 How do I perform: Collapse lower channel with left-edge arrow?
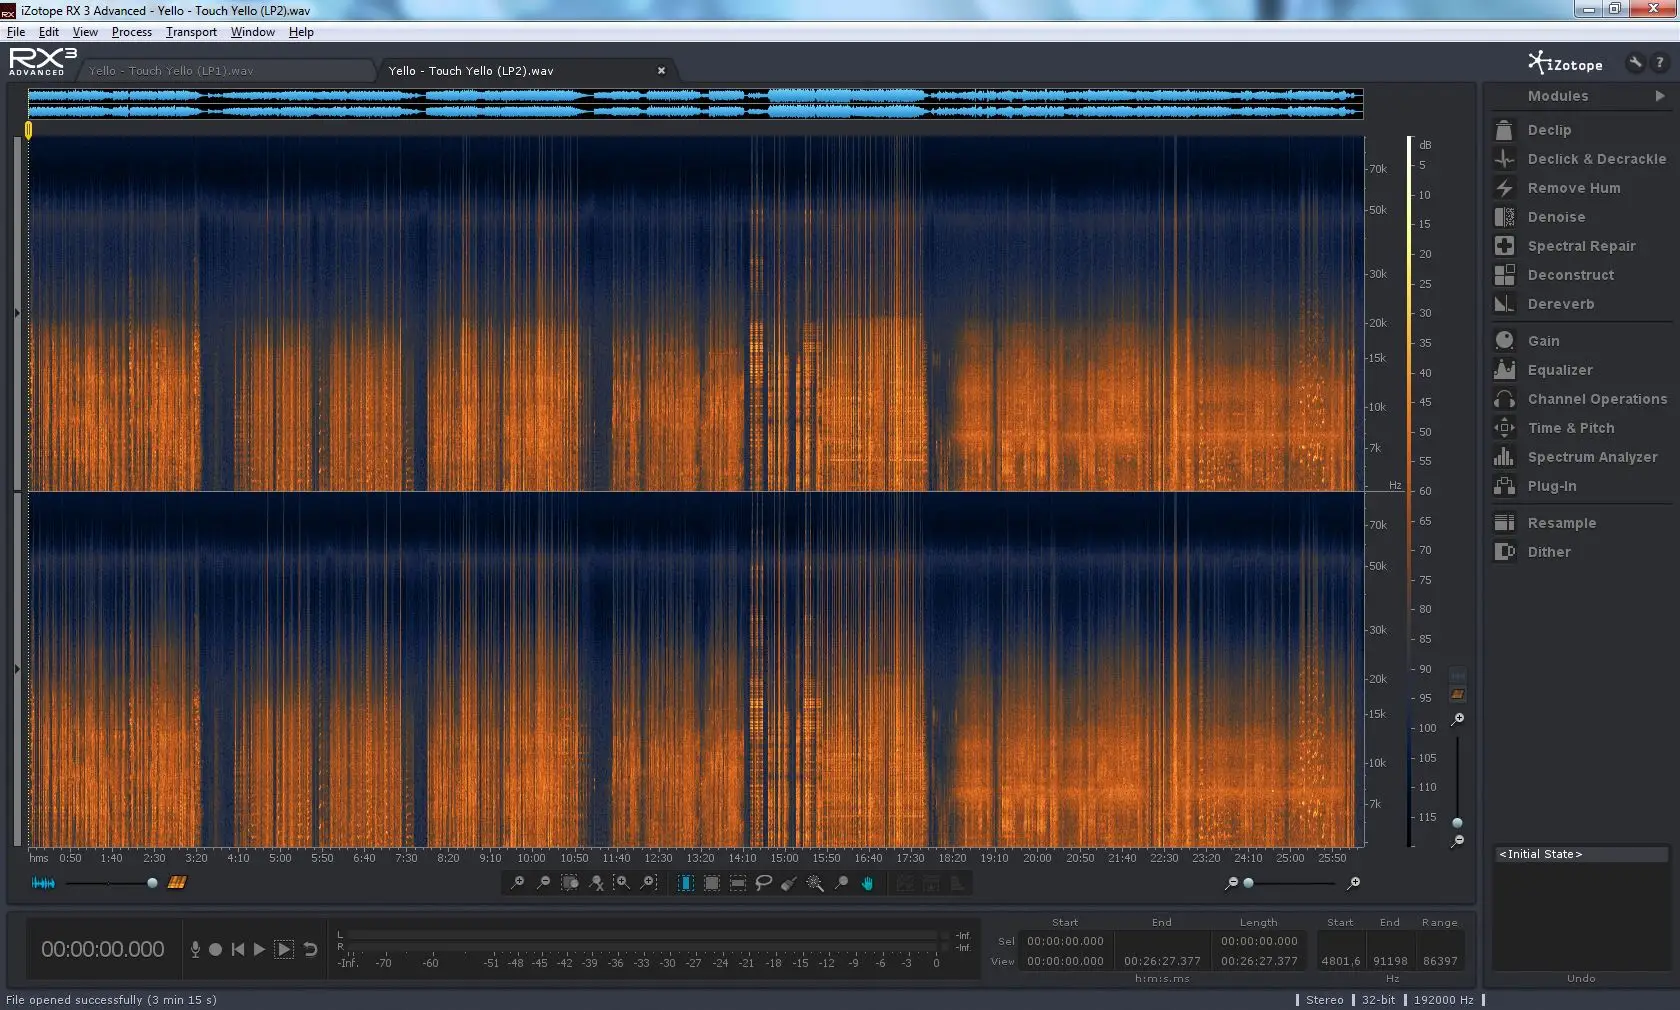(x=17, y=669)
